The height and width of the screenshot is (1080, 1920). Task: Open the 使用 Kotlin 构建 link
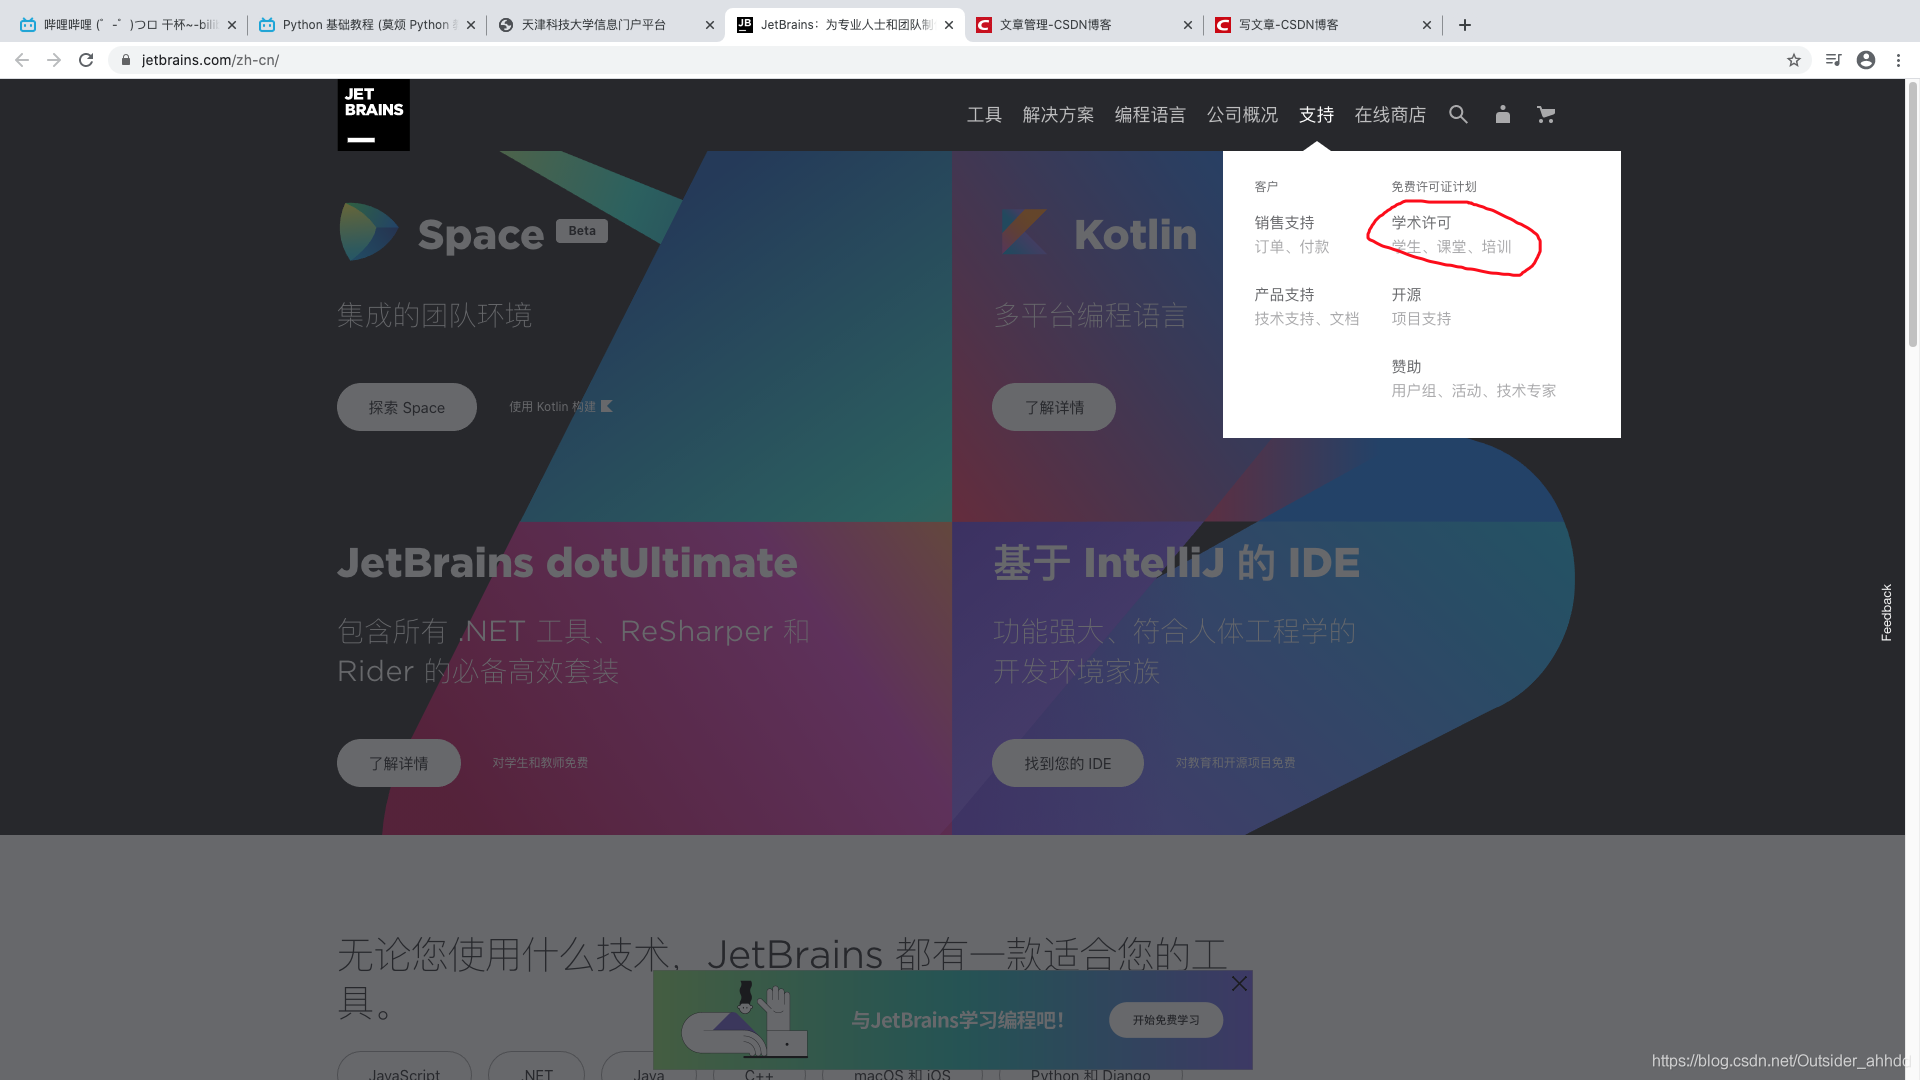561,406
